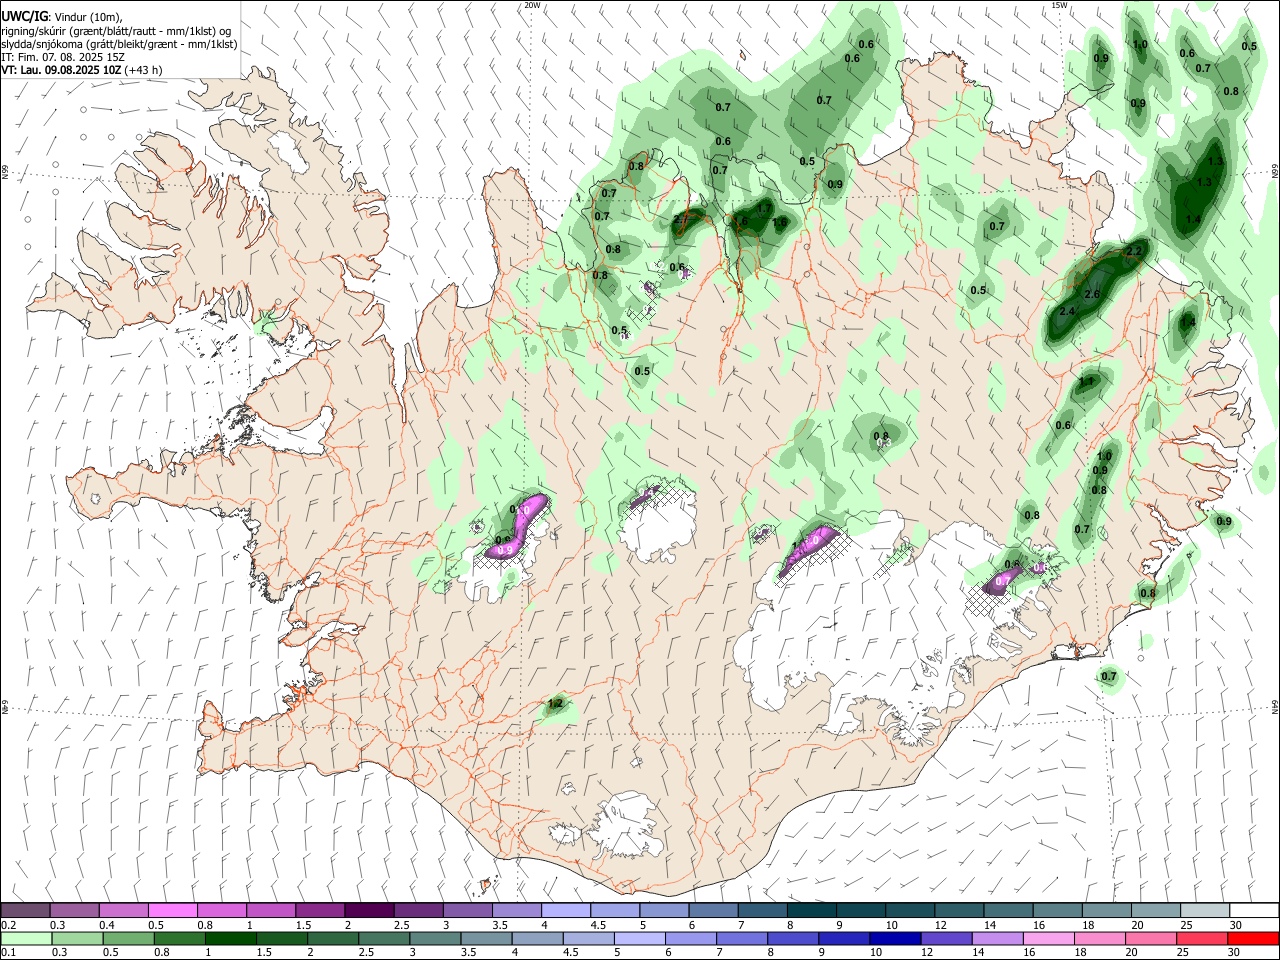The image size is (1280, 960).
Task: Pick the grey-green 3 swatch in lower legend
Action: 435,938
